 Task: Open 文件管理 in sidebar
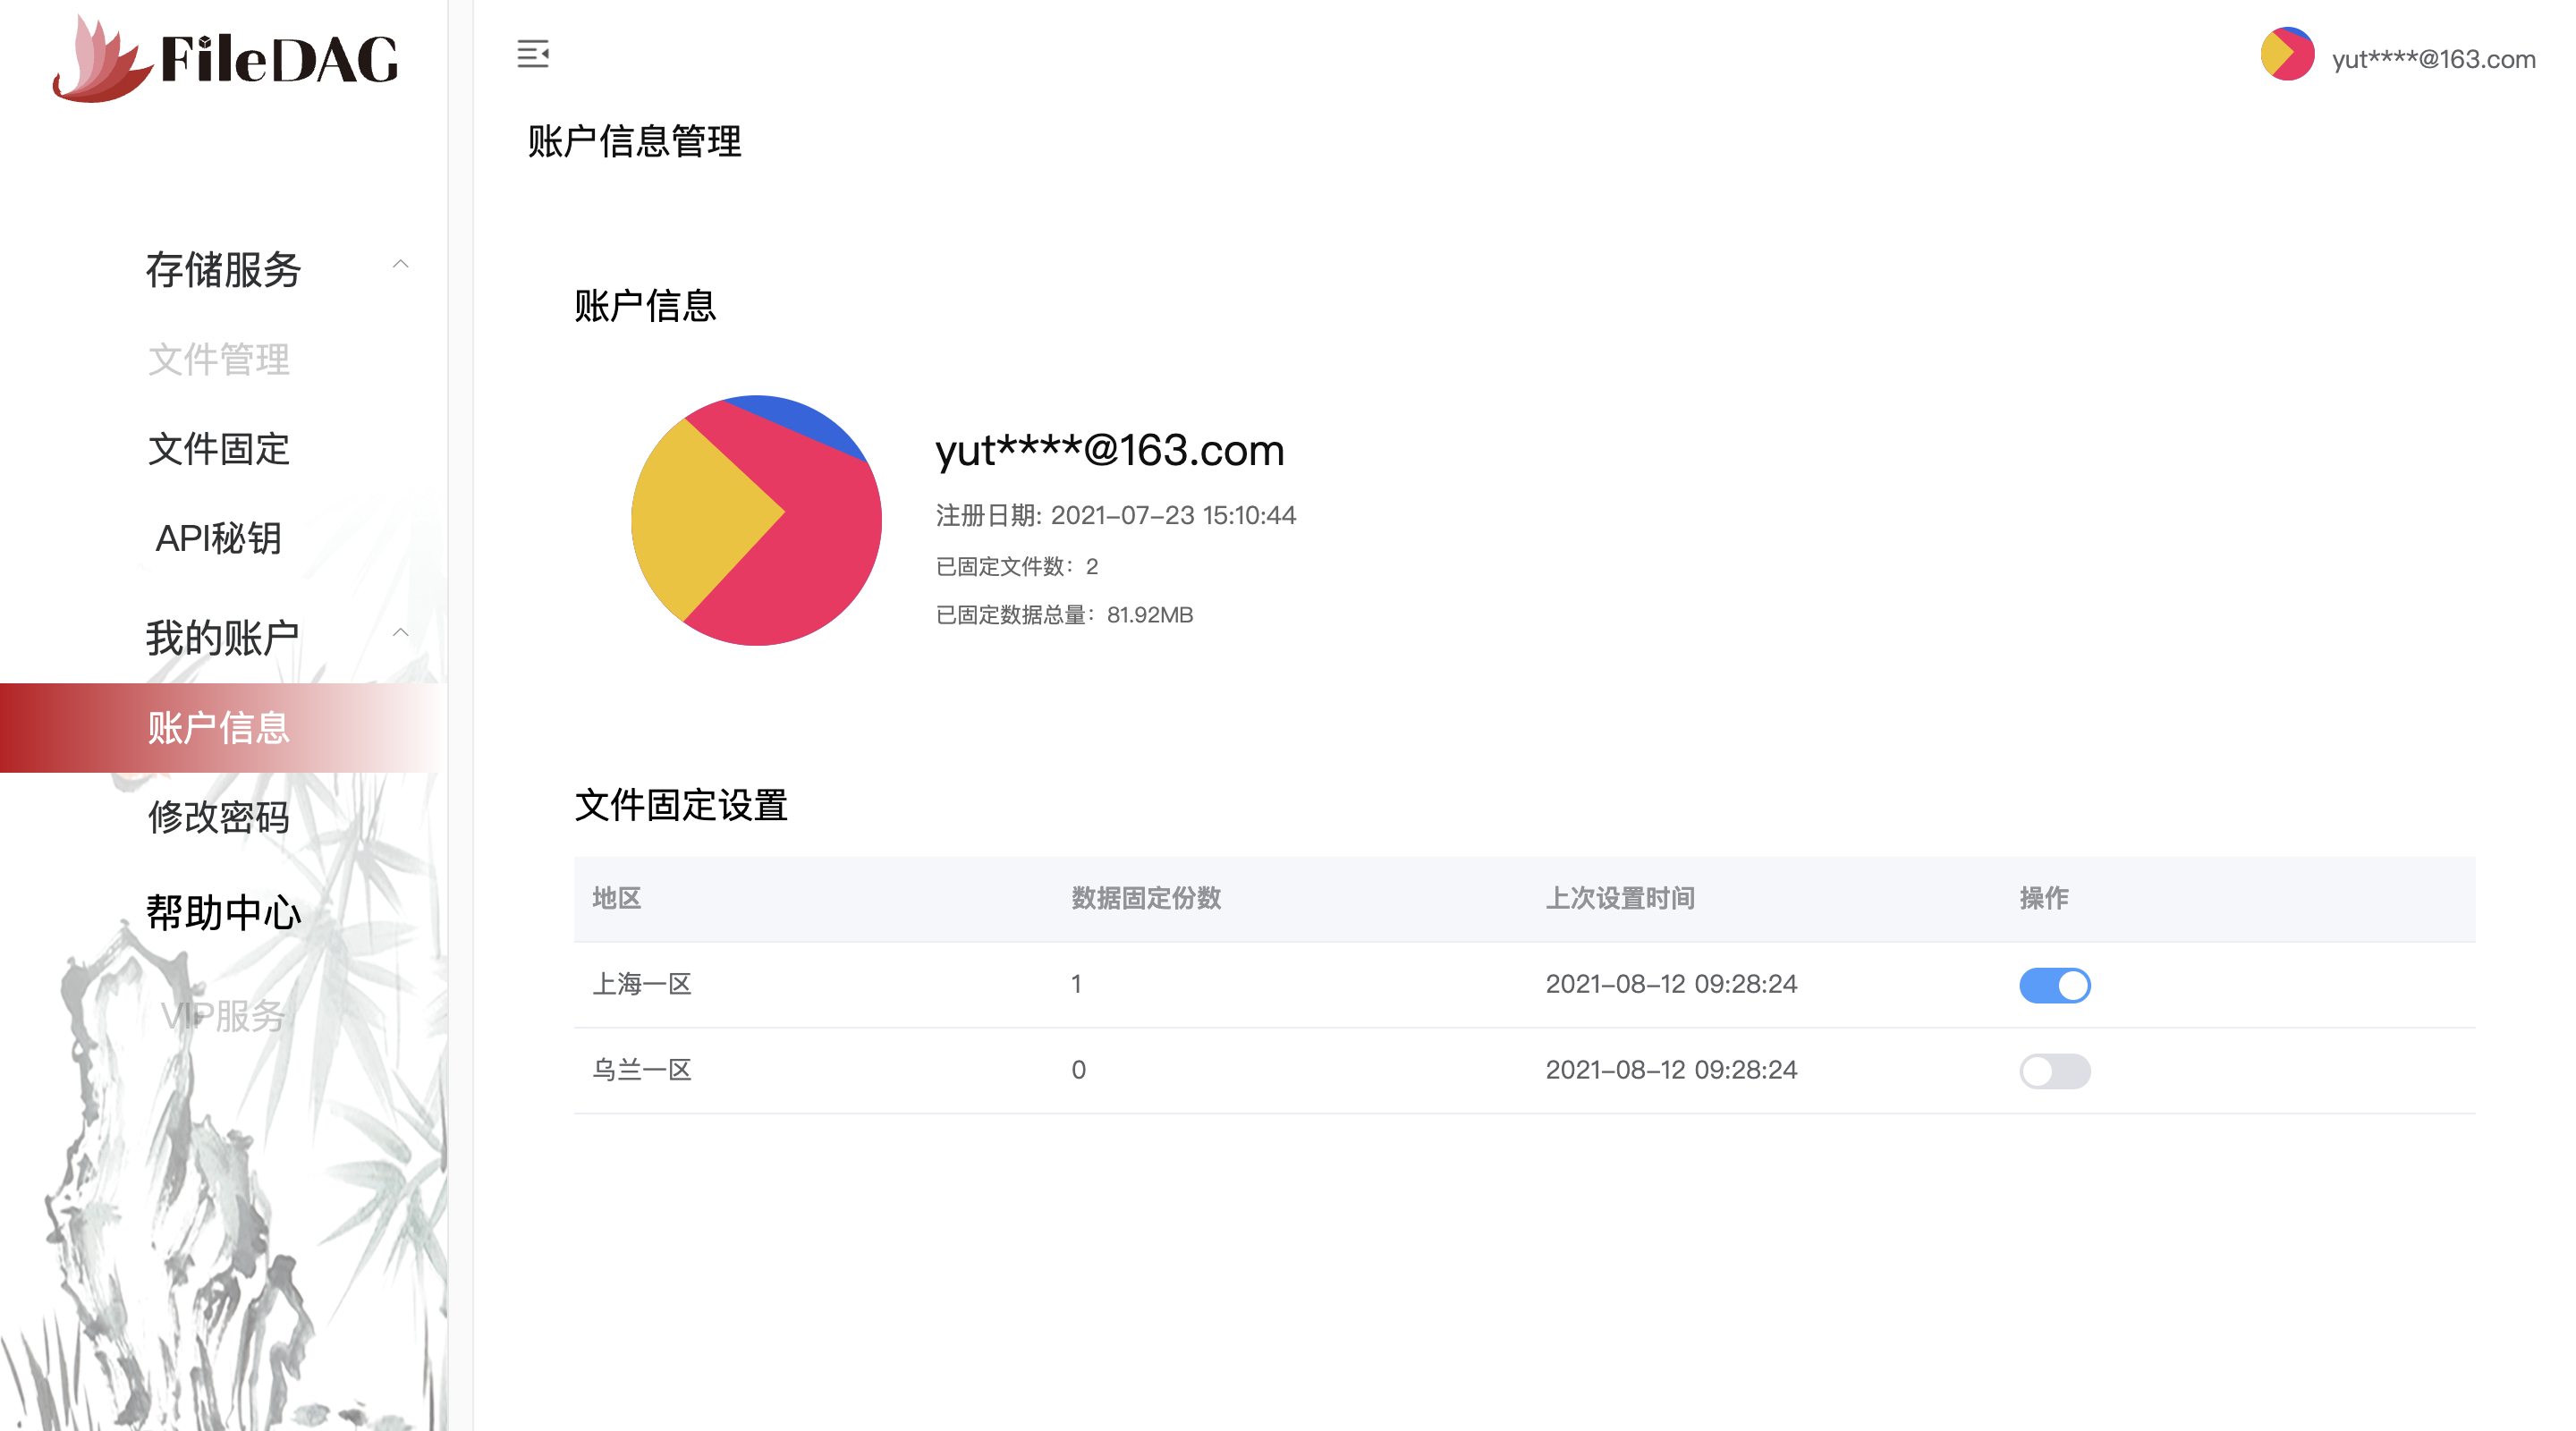click(219, 359)
